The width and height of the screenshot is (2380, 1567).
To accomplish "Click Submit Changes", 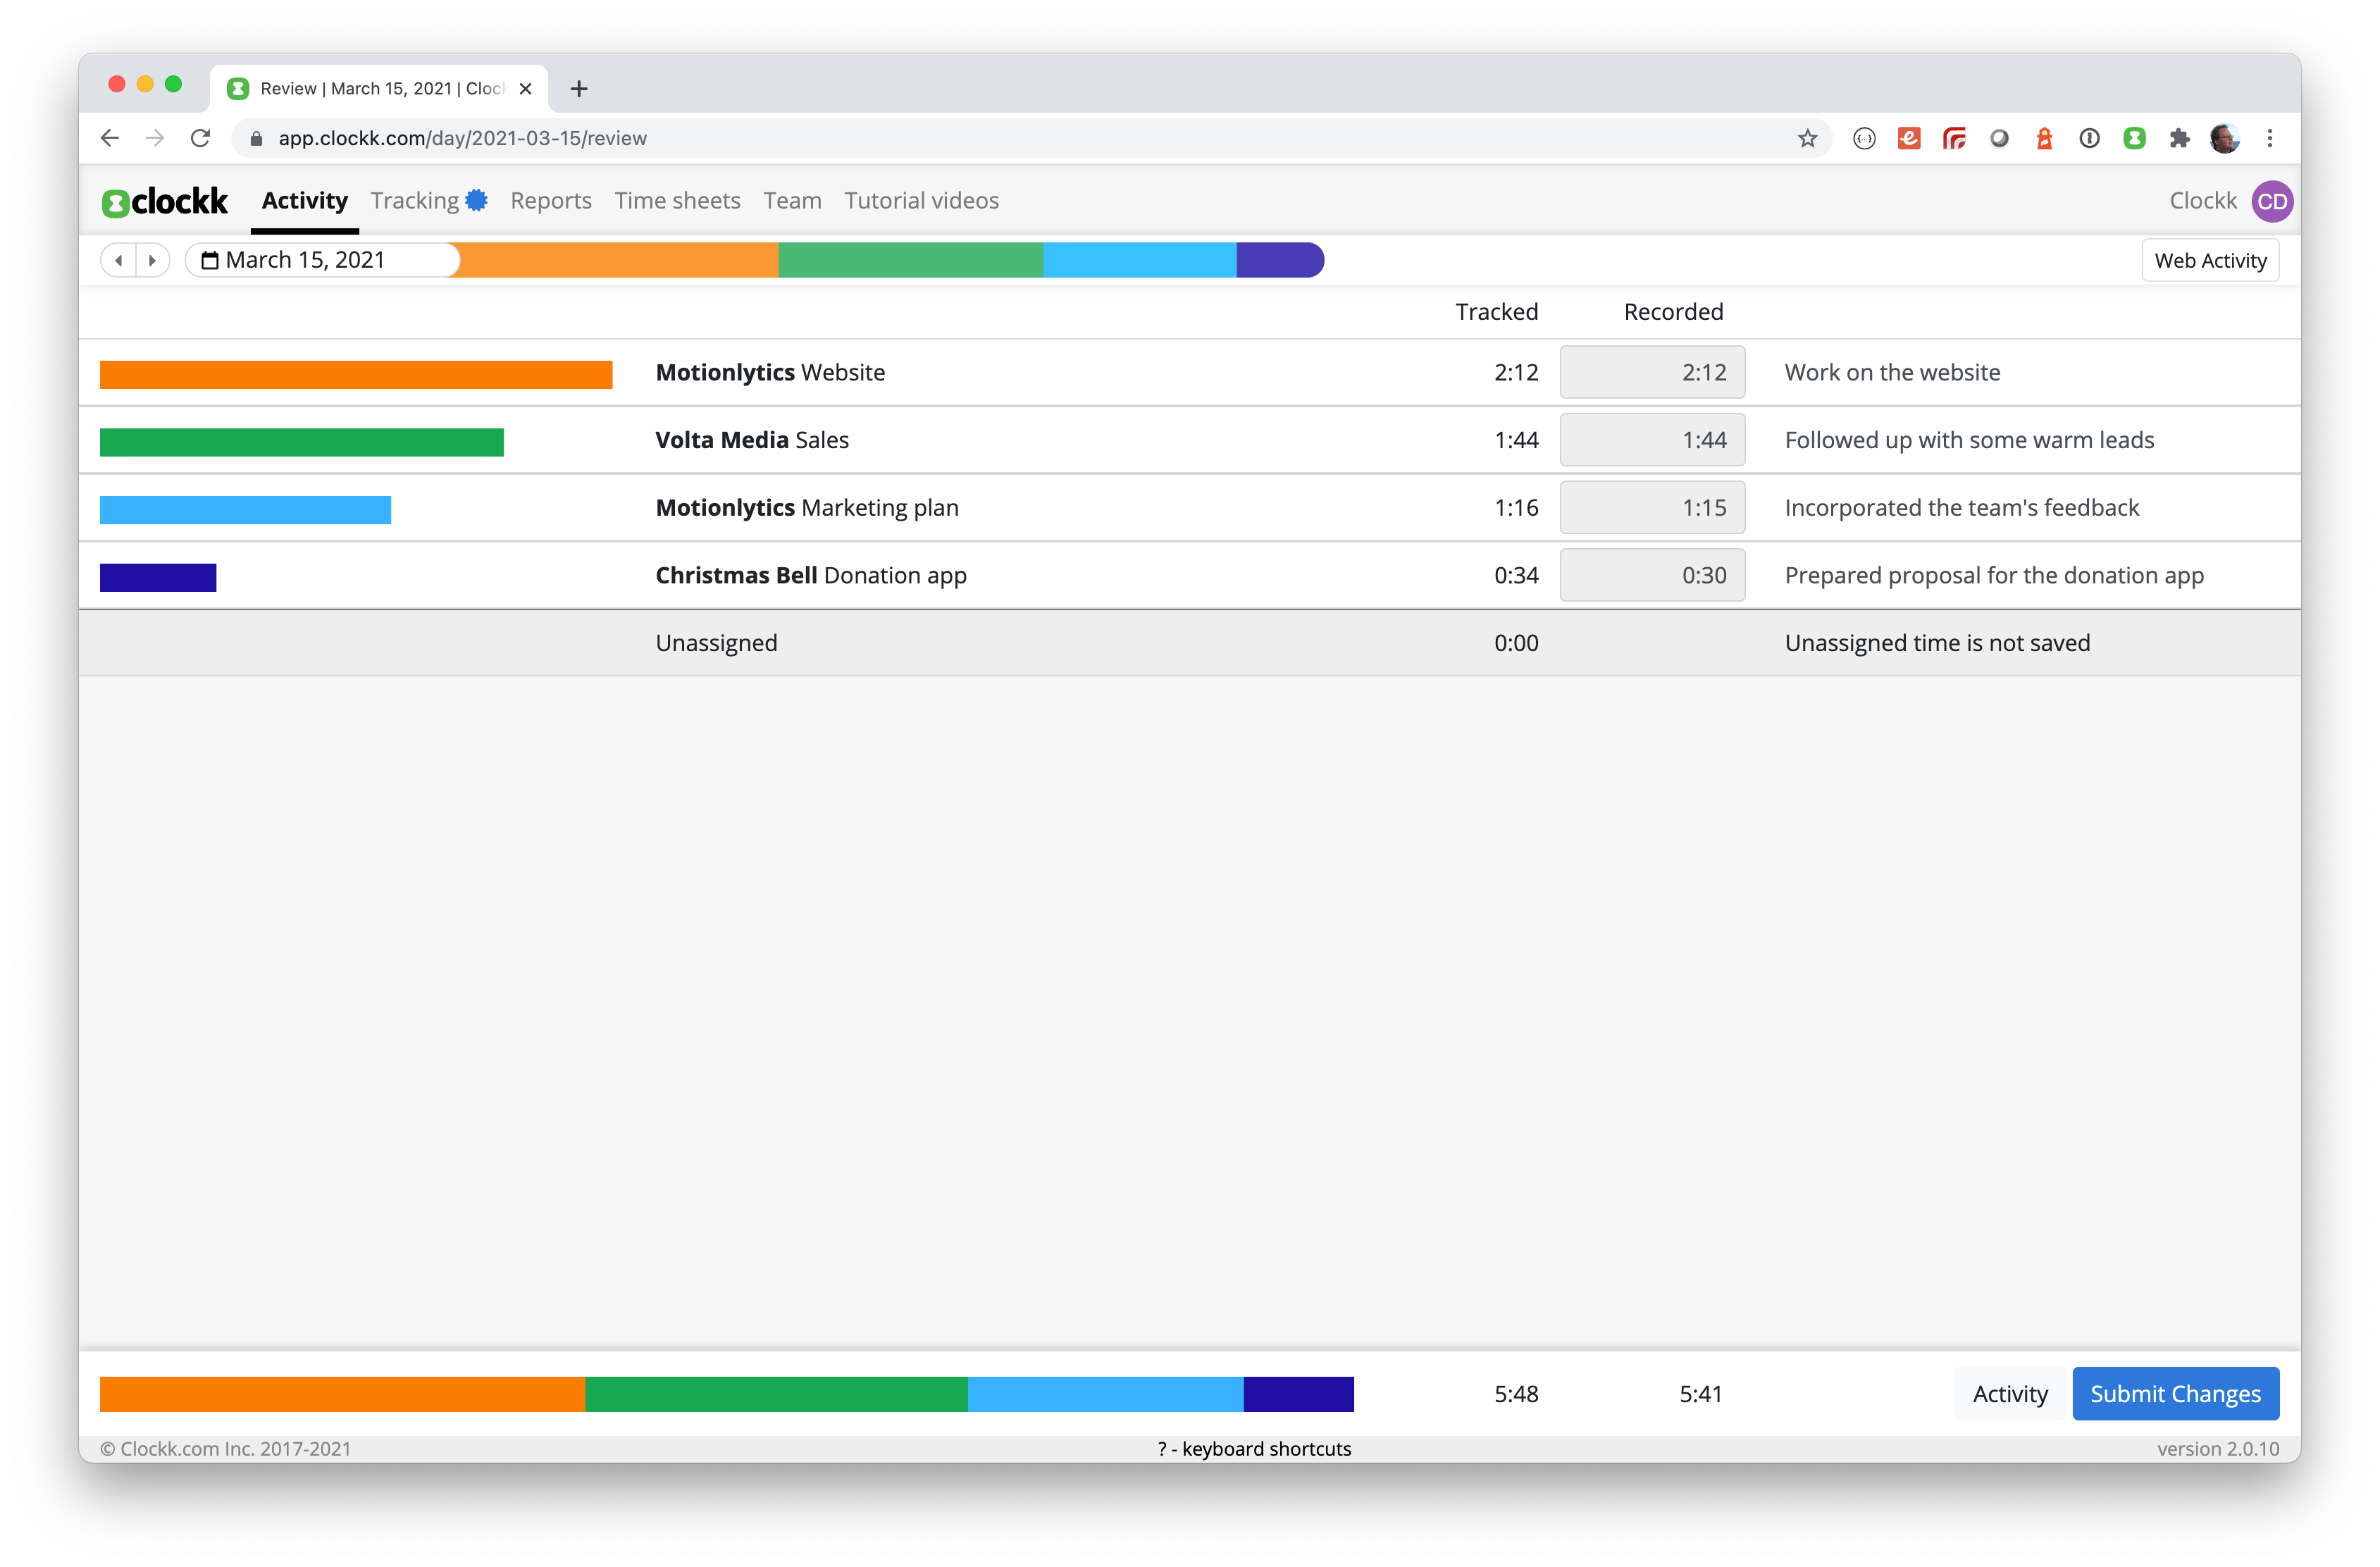I will tap(2175, 1393).
